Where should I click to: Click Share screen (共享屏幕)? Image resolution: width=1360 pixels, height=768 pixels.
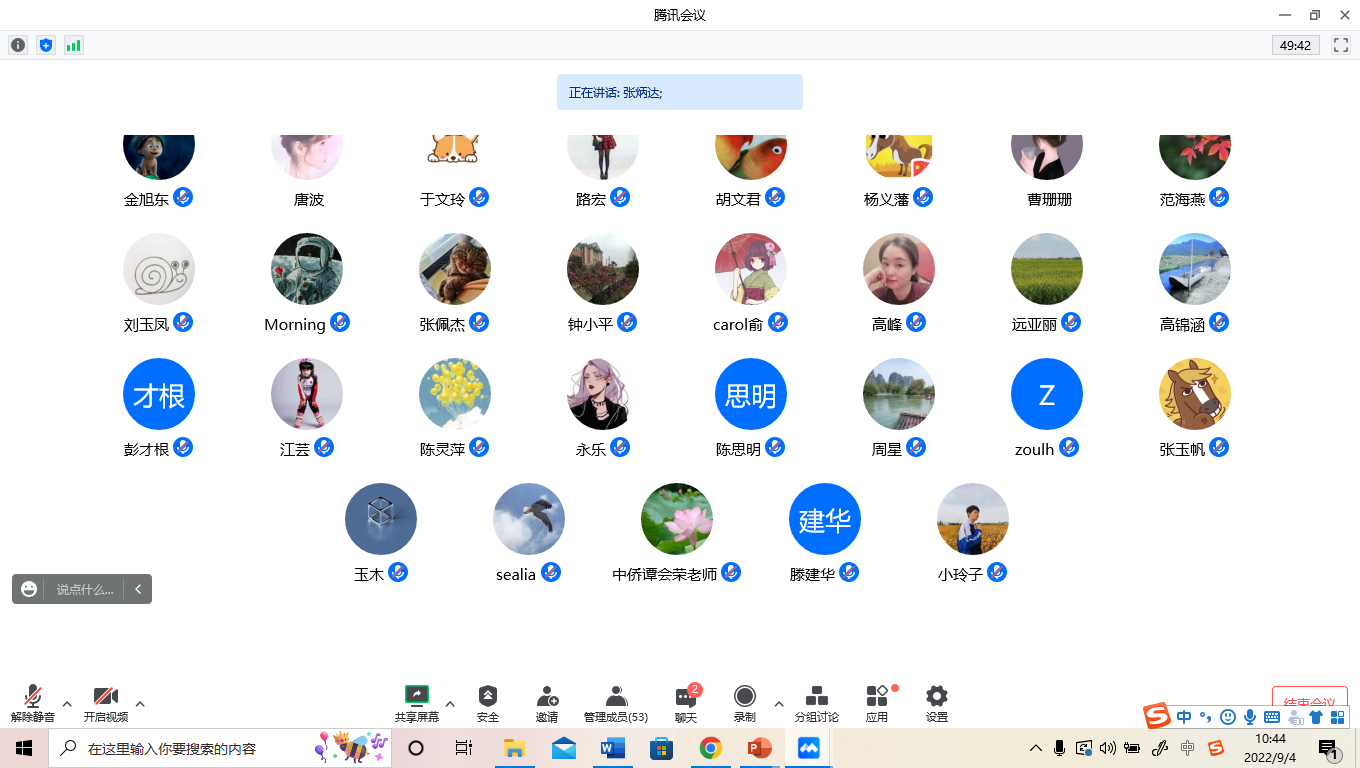(416, 703)
